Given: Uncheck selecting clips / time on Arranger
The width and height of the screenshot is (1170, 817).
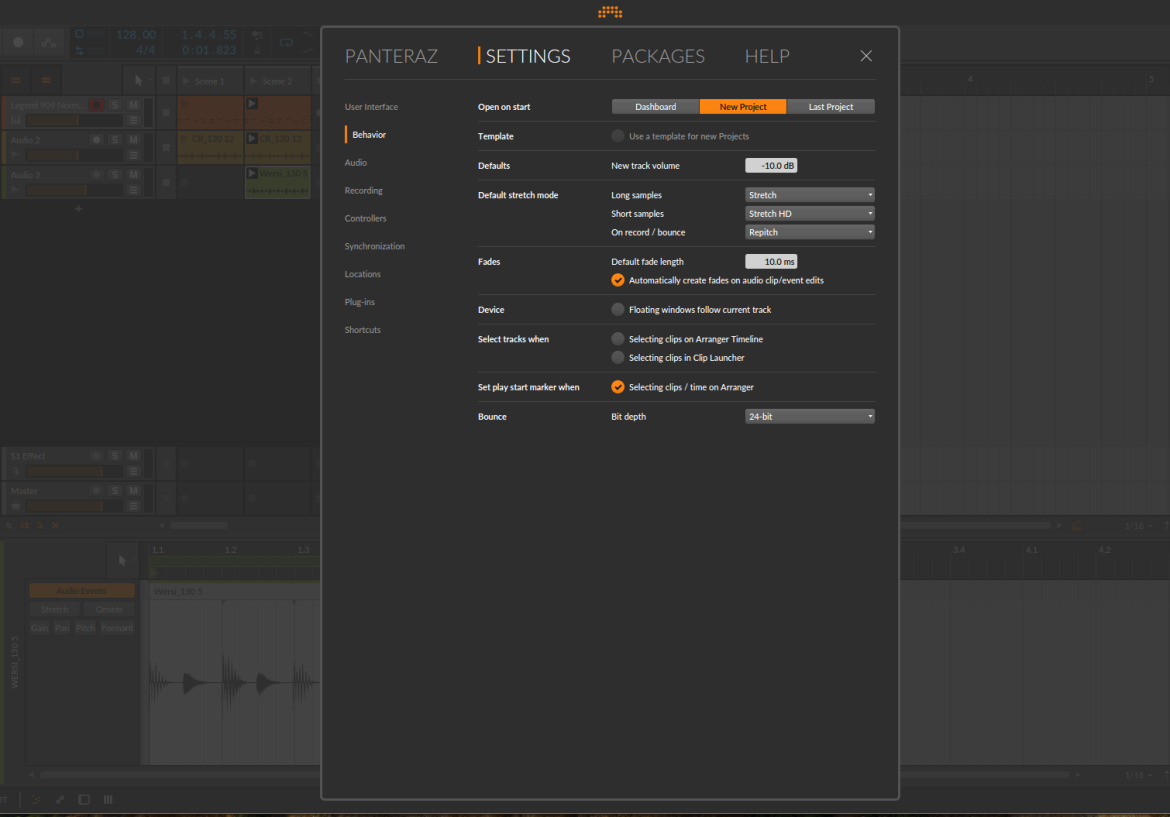Looking at the screenshot, I should [x=618, y=387].
